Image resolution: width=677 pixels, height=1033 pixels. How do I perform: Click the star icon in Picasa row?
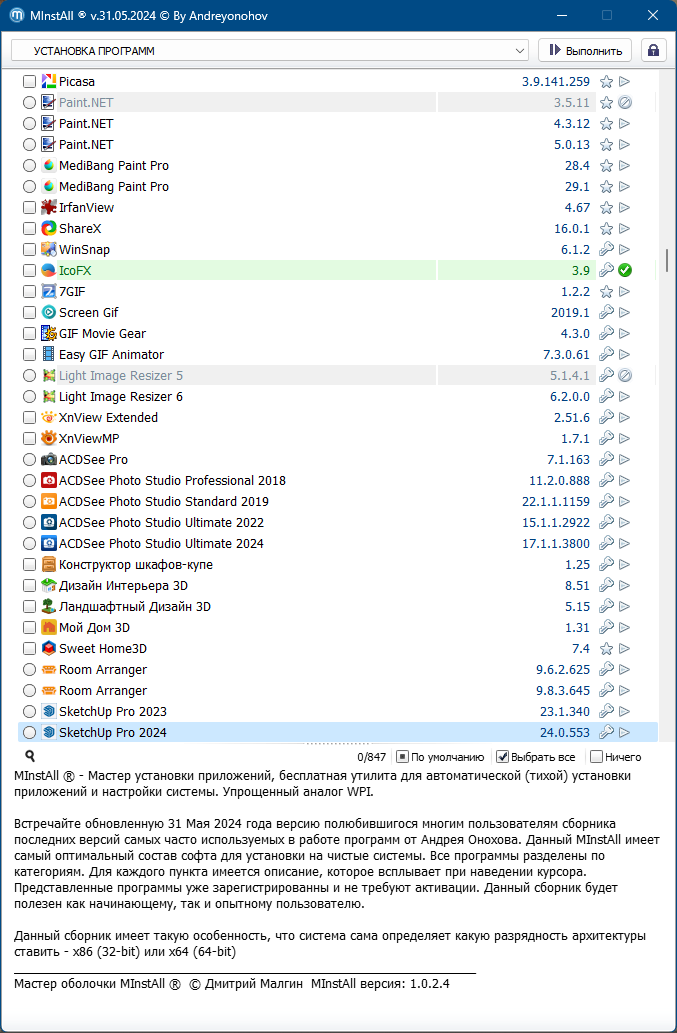[x=607, y=82]
